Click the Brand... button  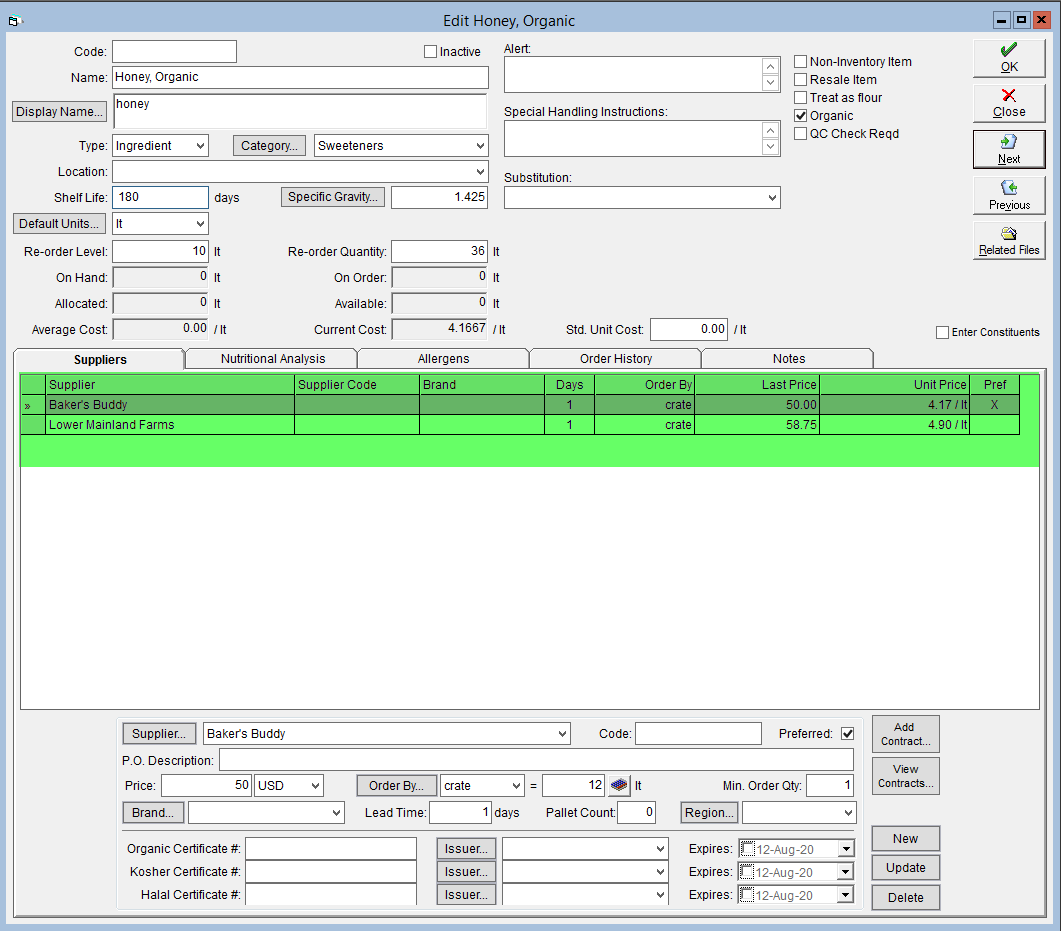pyautogui.click(x=153, y=813)
